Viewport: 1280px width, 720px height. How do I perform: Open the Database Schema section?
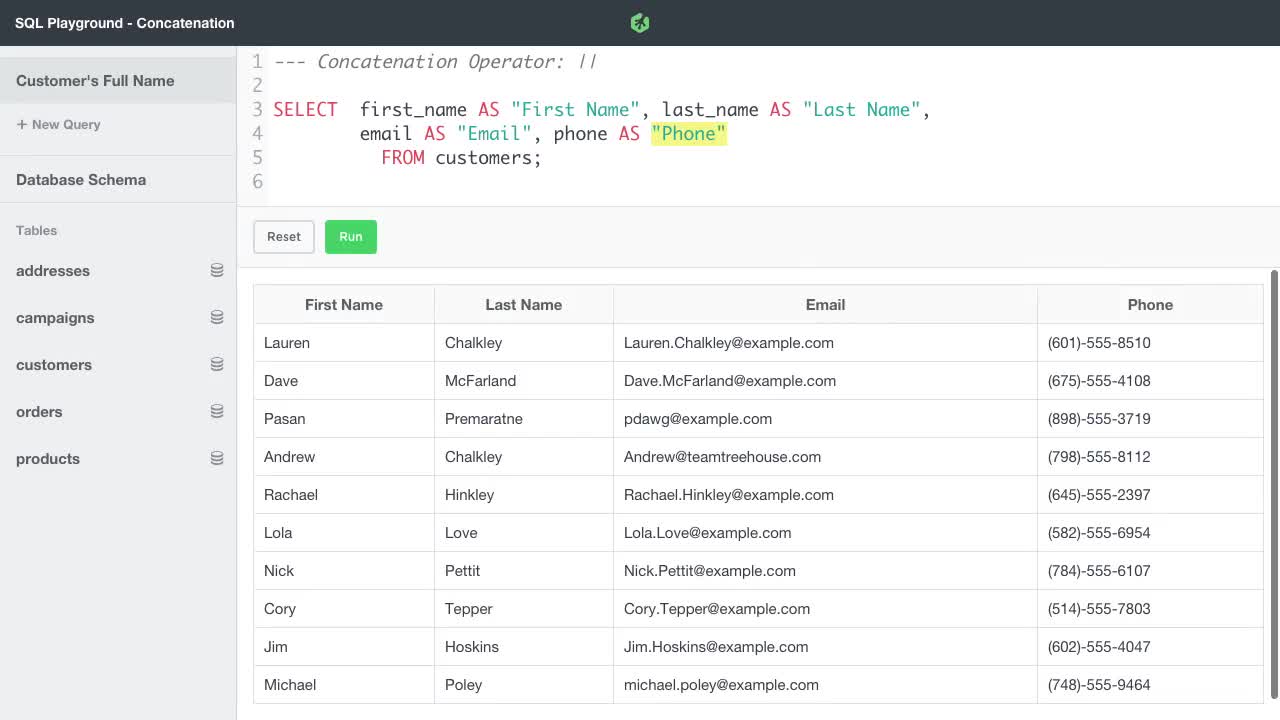[81, 180]
